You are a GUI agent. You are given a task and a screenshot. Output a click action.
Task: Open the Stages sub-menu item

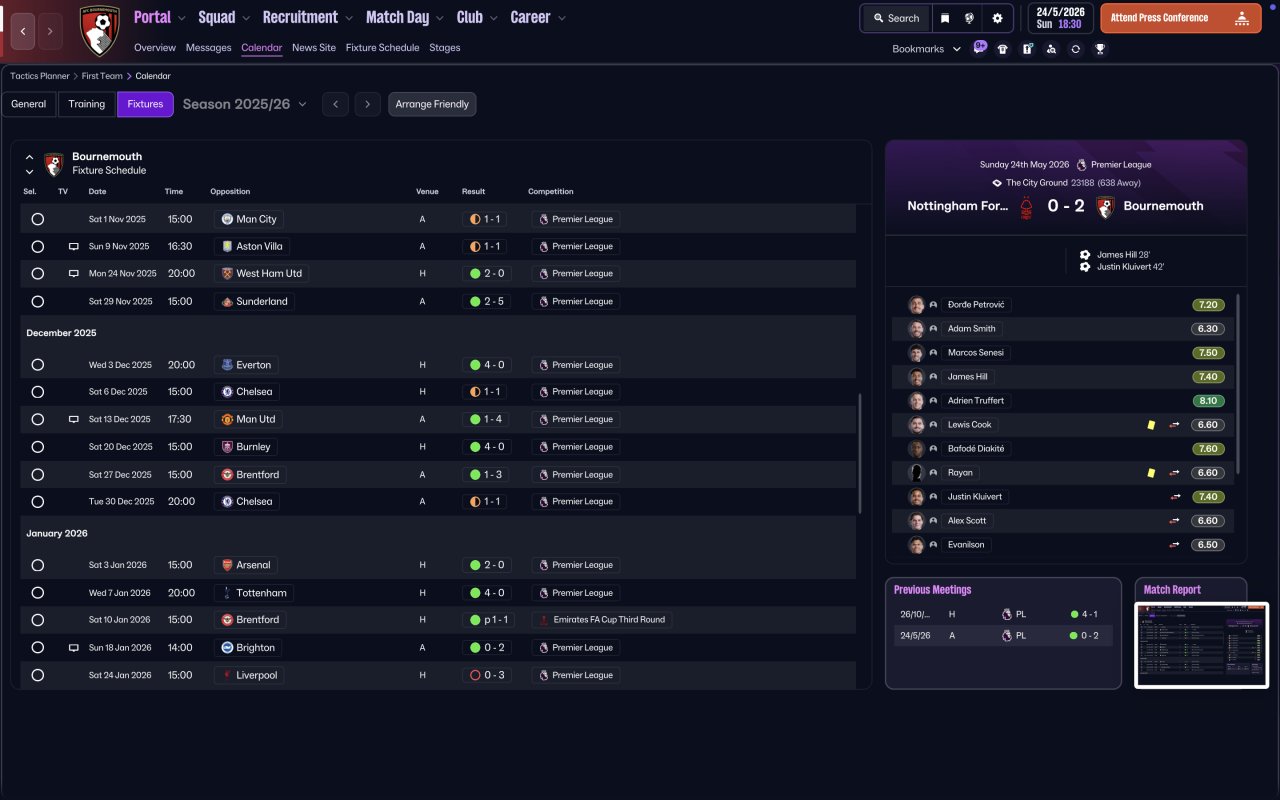(x=445, y=48)
